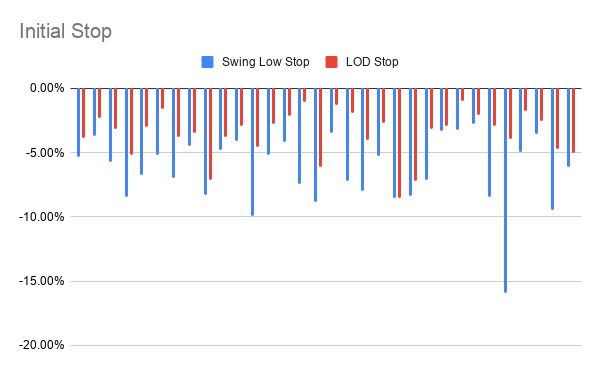
Task: Click the -15.00% axis label
Action: [42, 281]
